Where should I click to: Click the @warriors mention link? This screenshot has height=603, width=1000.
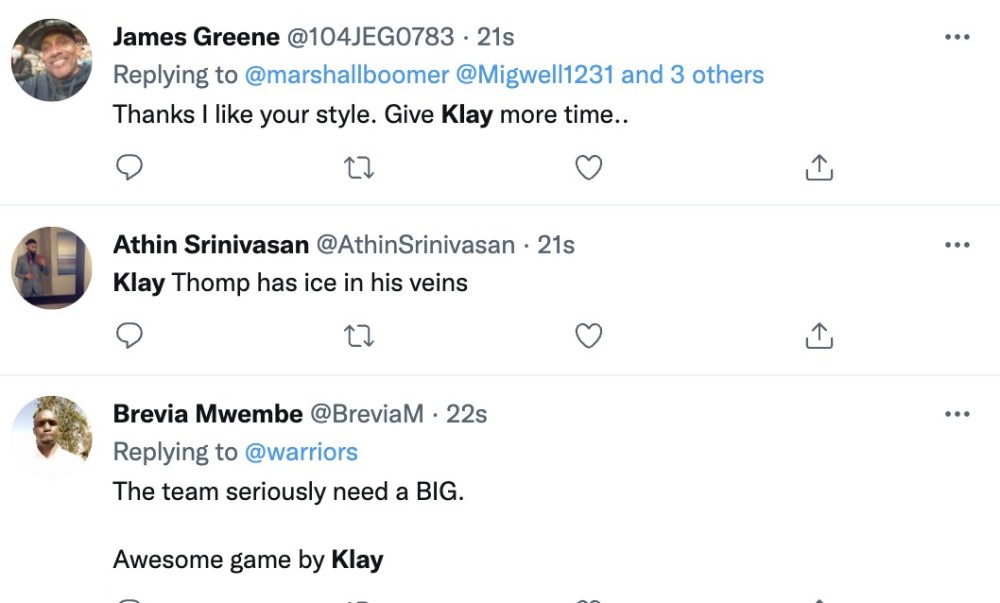[301, 452]
